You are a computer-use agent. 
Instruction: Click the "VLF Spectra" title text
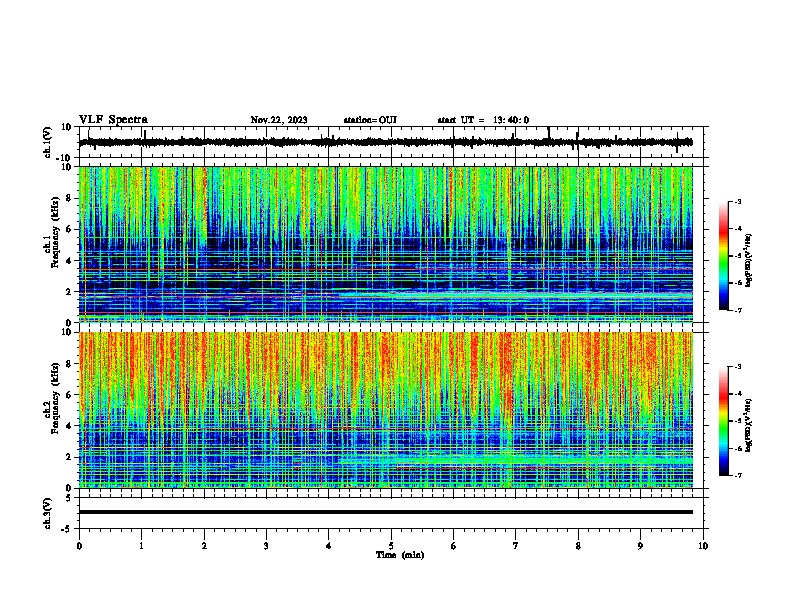click(x=113, y=120)
